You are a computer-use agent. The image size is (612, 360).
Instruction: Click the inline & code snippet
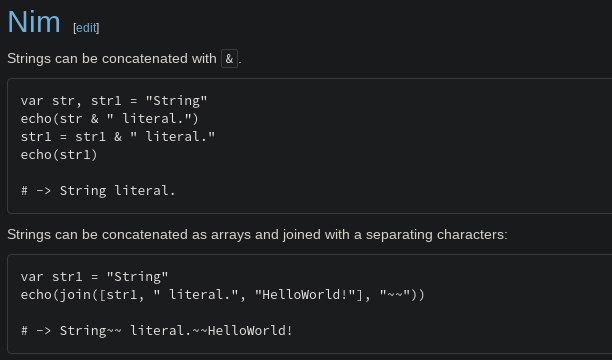click(x=229, y=59)
